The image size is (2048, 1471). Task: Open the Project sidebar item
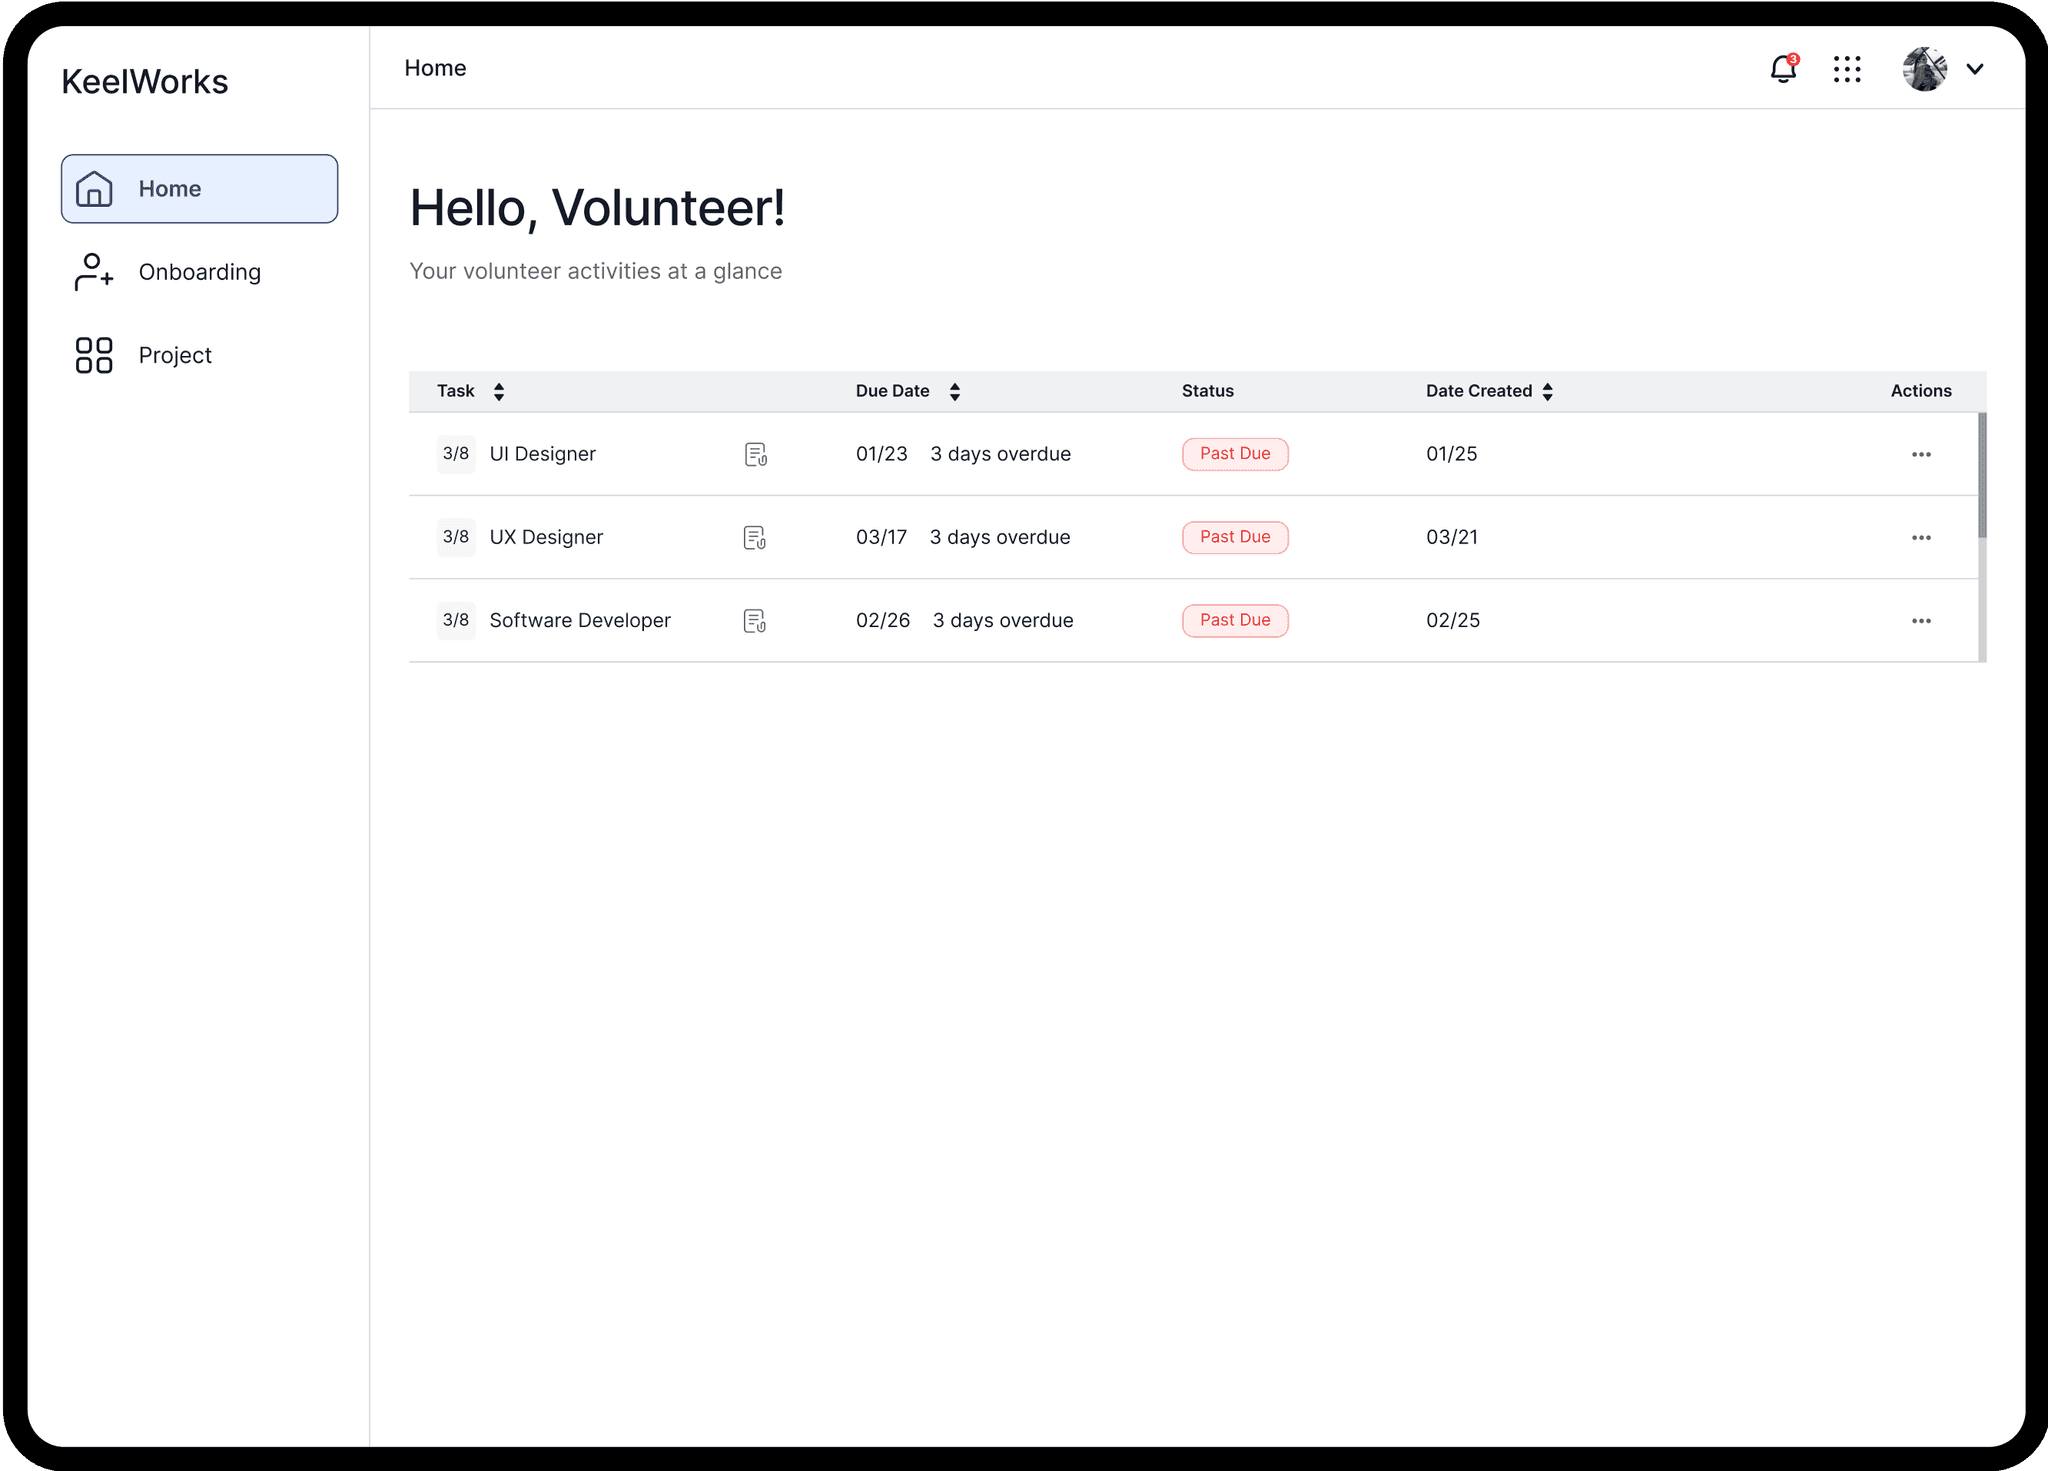(x=175, y=355)
